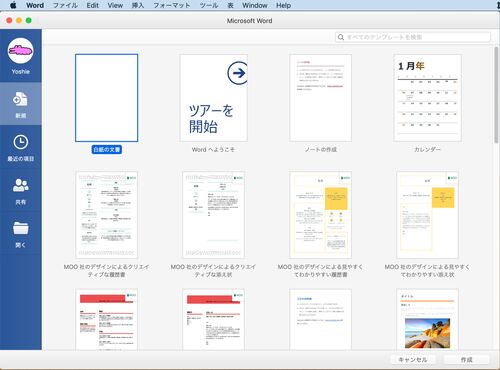Screen dimensions: 500x370
Task: Click the magnifier icon in the template search
Action: coord(341,37)
